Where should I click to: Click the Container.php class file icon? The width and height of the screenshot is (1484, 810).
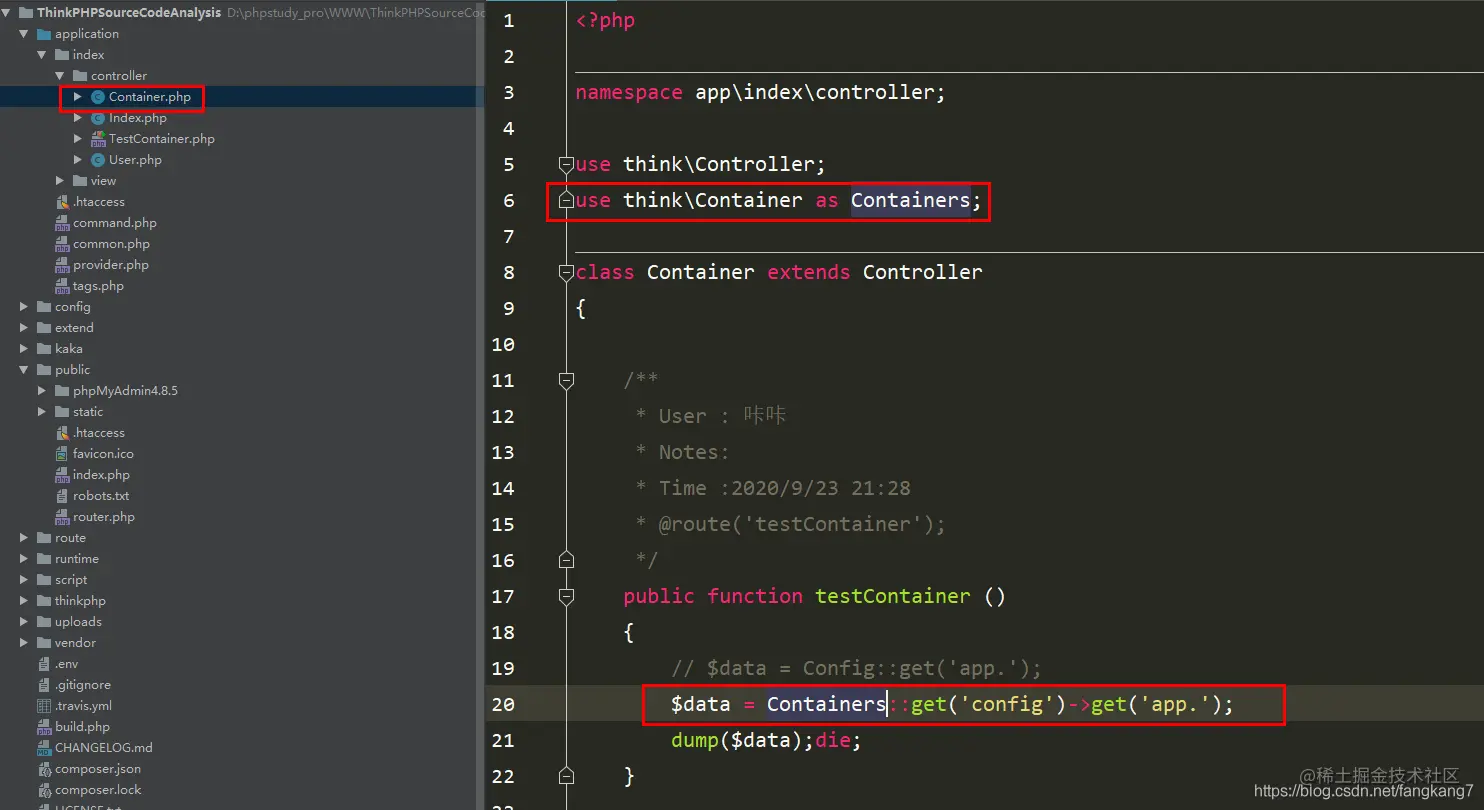point(97,97)
